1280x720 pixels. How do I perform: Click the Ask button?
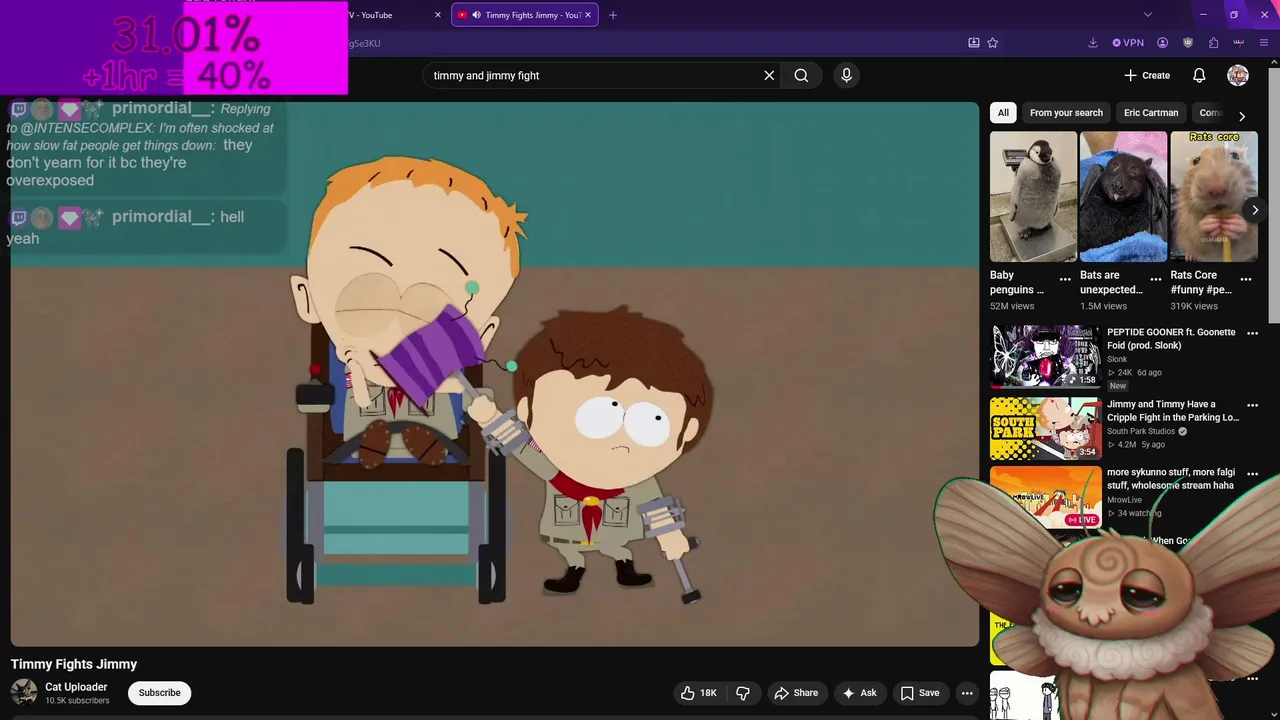click(859, 693)
